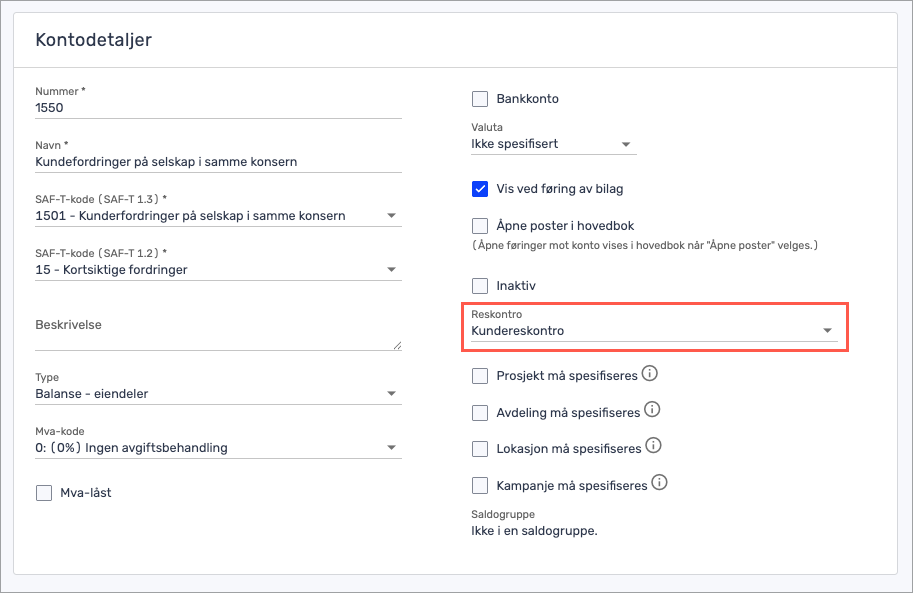The width and height of the screenshot is (913, 593).
Task: Click the Nummer field containing 1550
Action: tap(218, 107)
